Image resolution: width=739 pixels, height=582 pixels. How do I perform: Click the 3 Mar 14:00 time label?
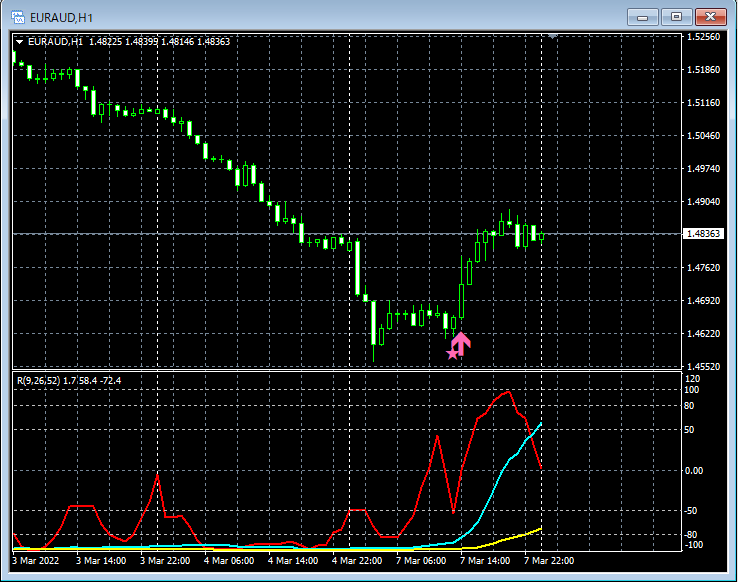coord(101,561)
